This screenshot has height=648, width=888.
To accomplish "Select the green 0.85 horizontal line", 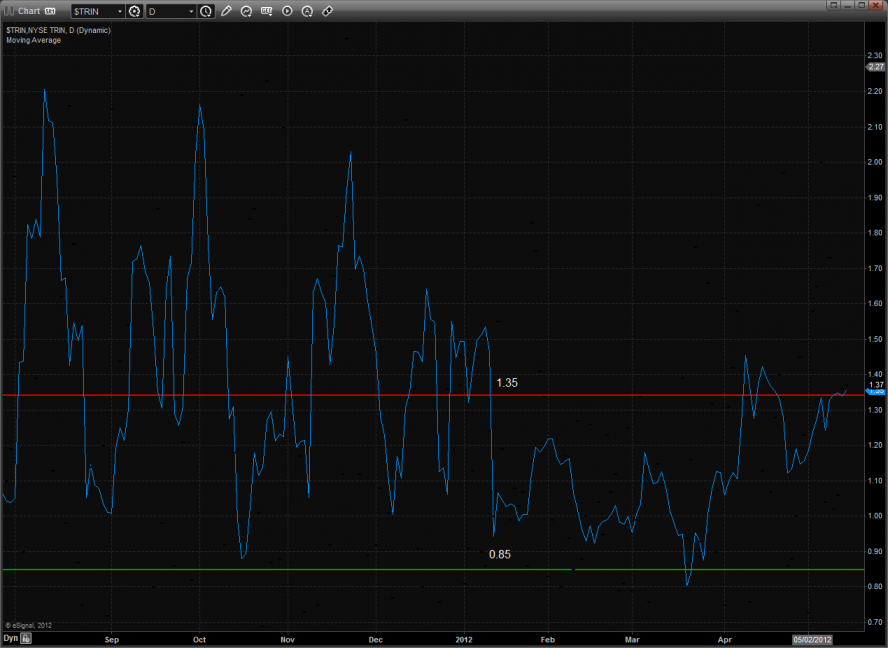I will pyautogui.click(x=300, y=569).
